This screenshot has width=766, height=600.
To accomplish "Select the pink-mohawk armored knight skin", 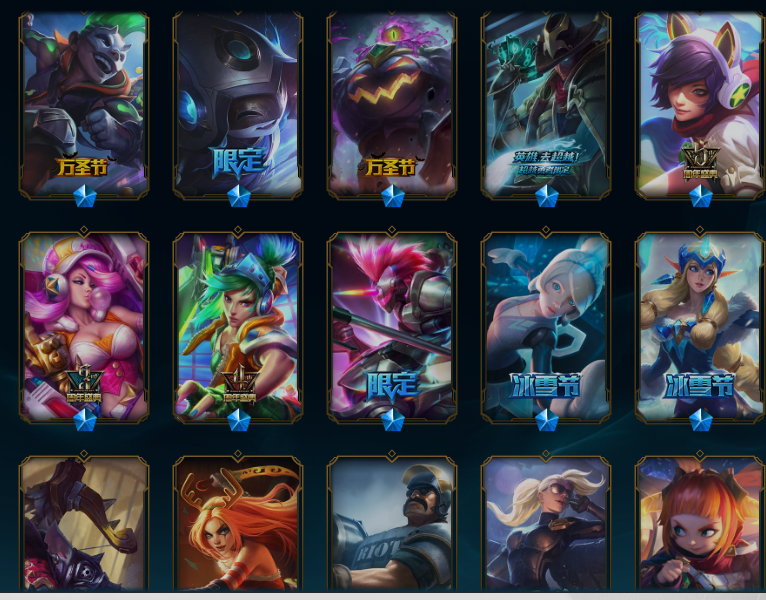I will point(392,326).
